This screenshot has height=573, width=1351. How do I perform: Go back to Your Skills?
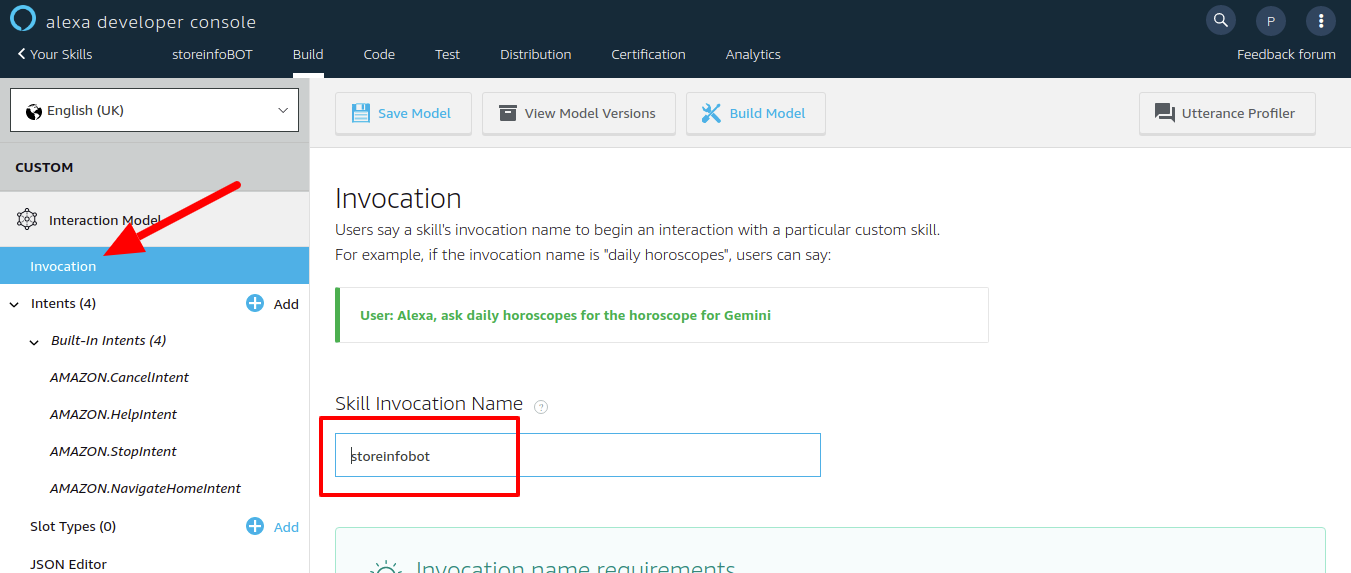(x=55, y=54)
